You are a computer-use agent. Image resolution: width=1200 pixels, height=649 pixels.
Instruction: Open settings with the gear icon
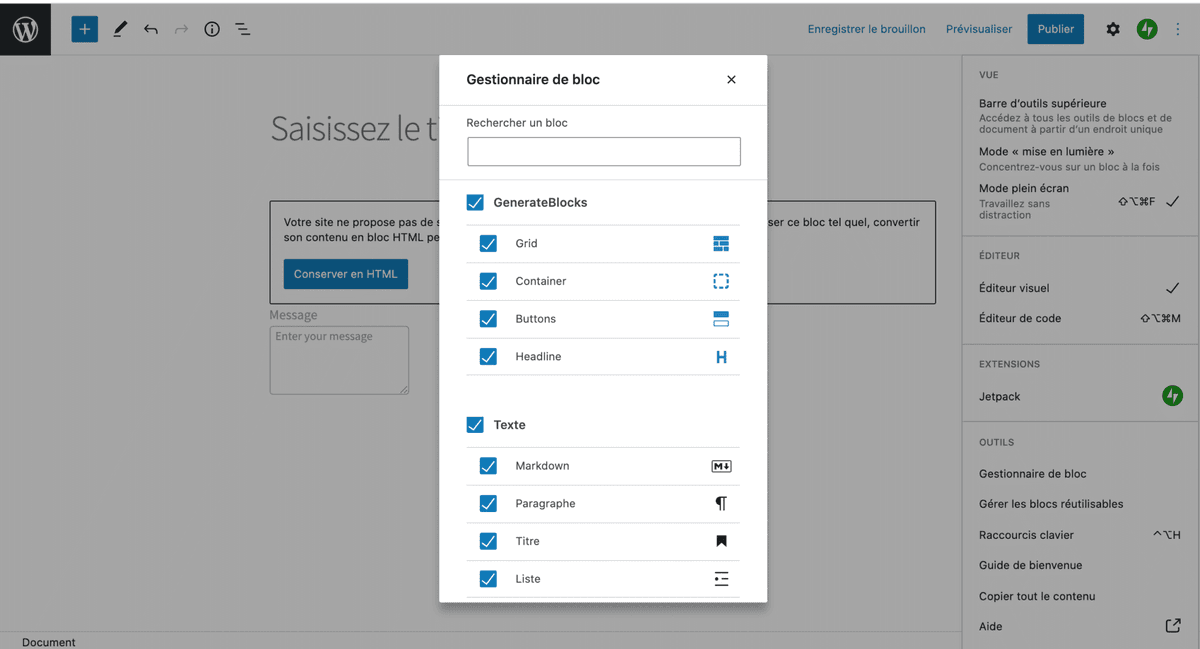click(x=1113, y=29)
